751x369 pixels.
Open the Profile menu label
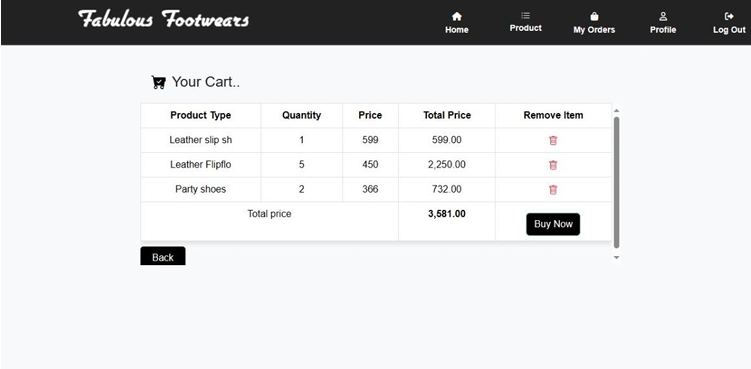(x=663, y=30)
